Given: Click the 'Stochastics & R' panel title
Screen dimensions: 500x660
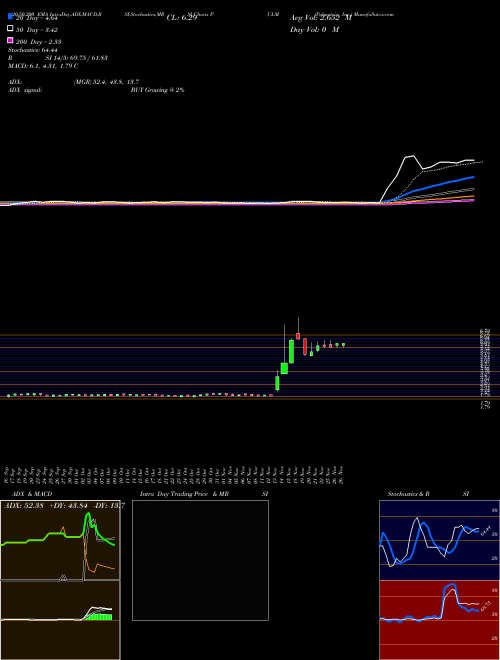Looking at the screenshot, I should [x=408, y=494].
